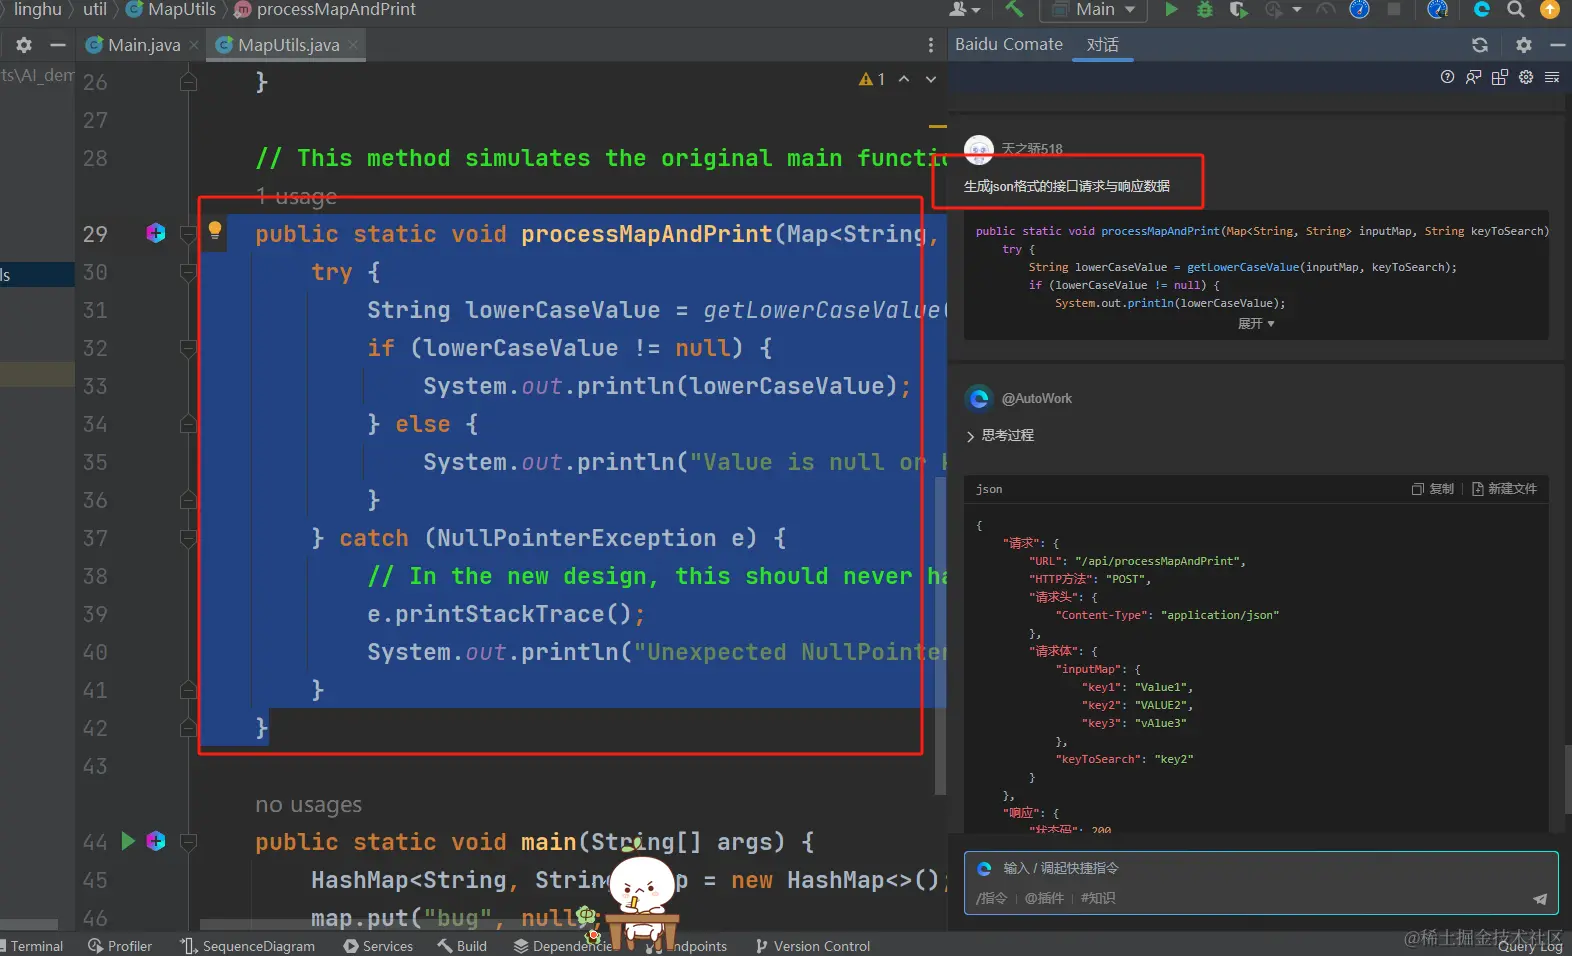This screenshot has width=1572, height=956.
Task: Fold the method at line 29
Action: point(188,234)
